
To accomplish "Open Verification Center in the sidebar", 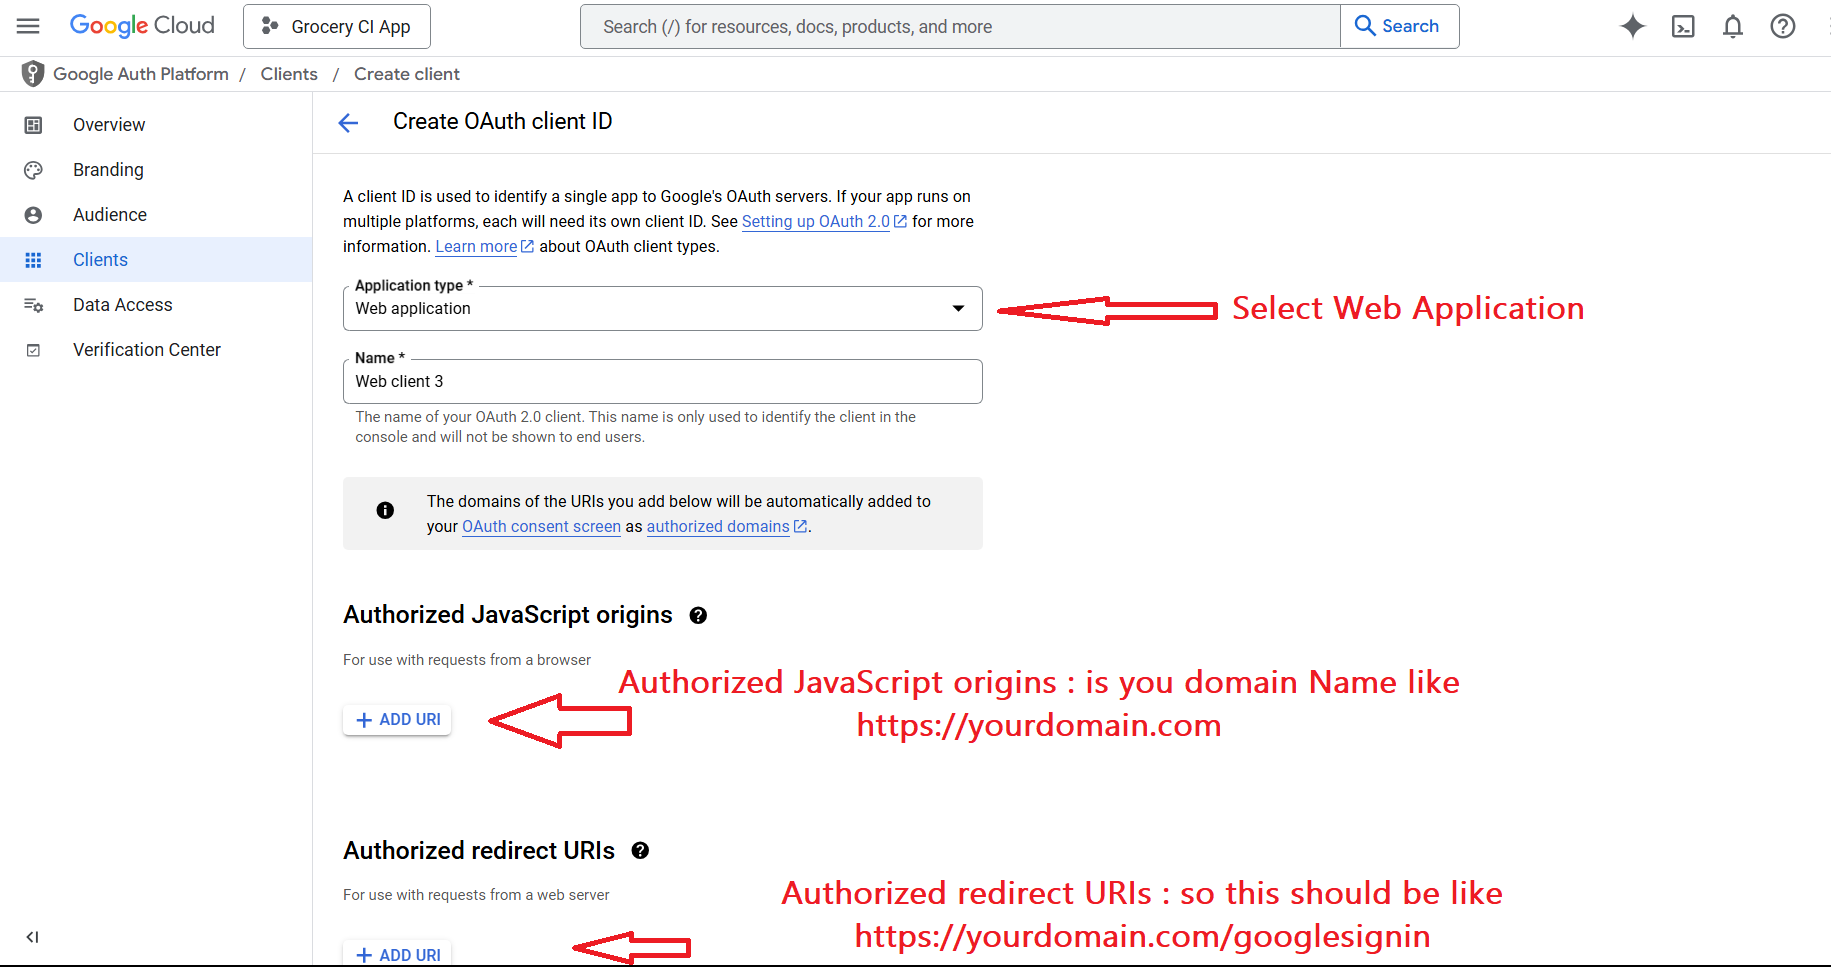I will pos(156,350).
